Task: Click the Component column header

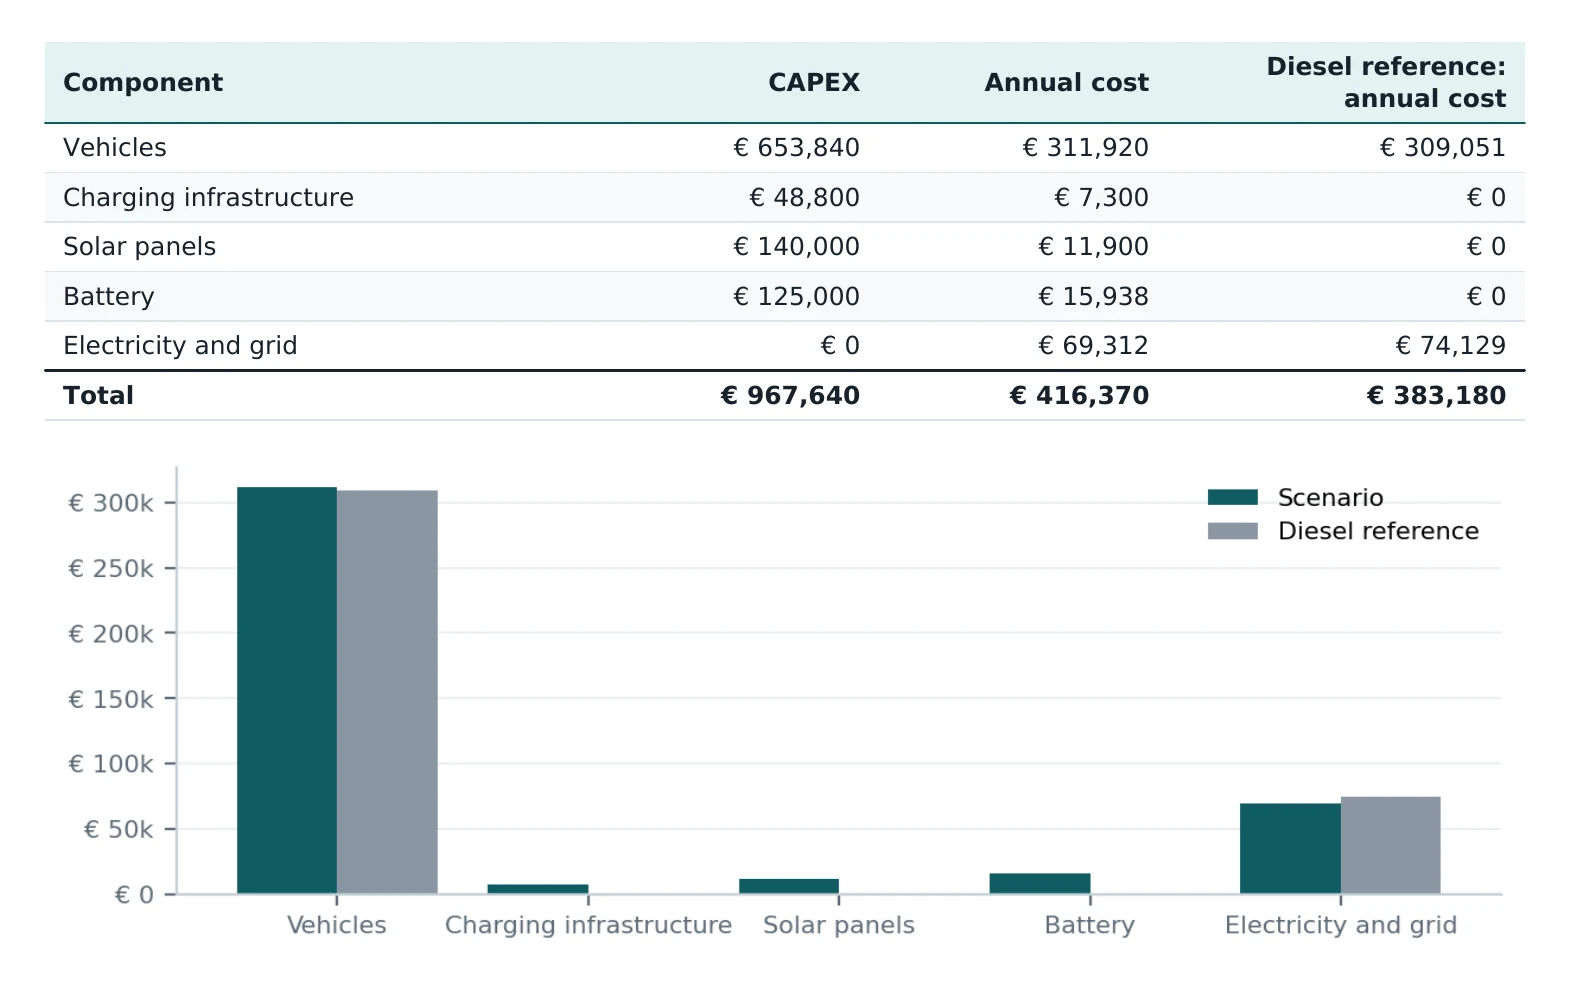Action: point(143,82)
